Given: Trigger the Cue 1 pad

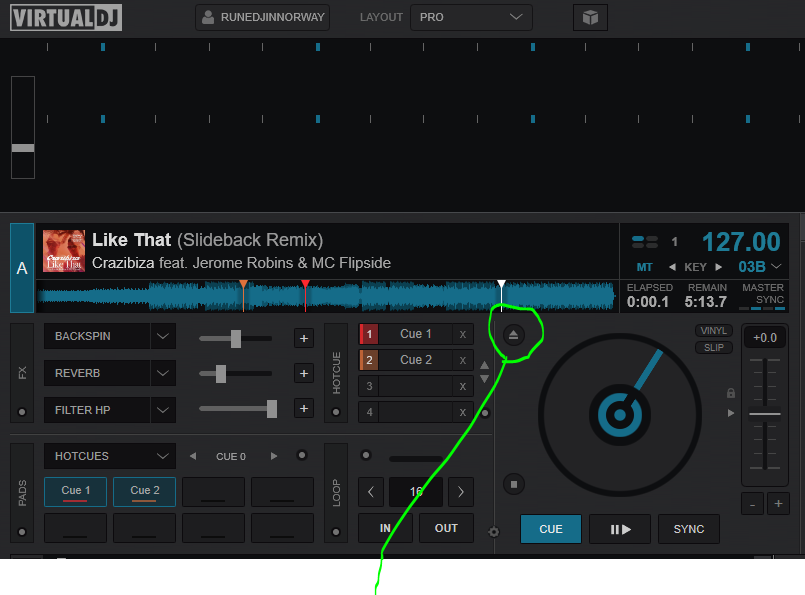Looking at the screenshot, I should (x=75, y=492).
